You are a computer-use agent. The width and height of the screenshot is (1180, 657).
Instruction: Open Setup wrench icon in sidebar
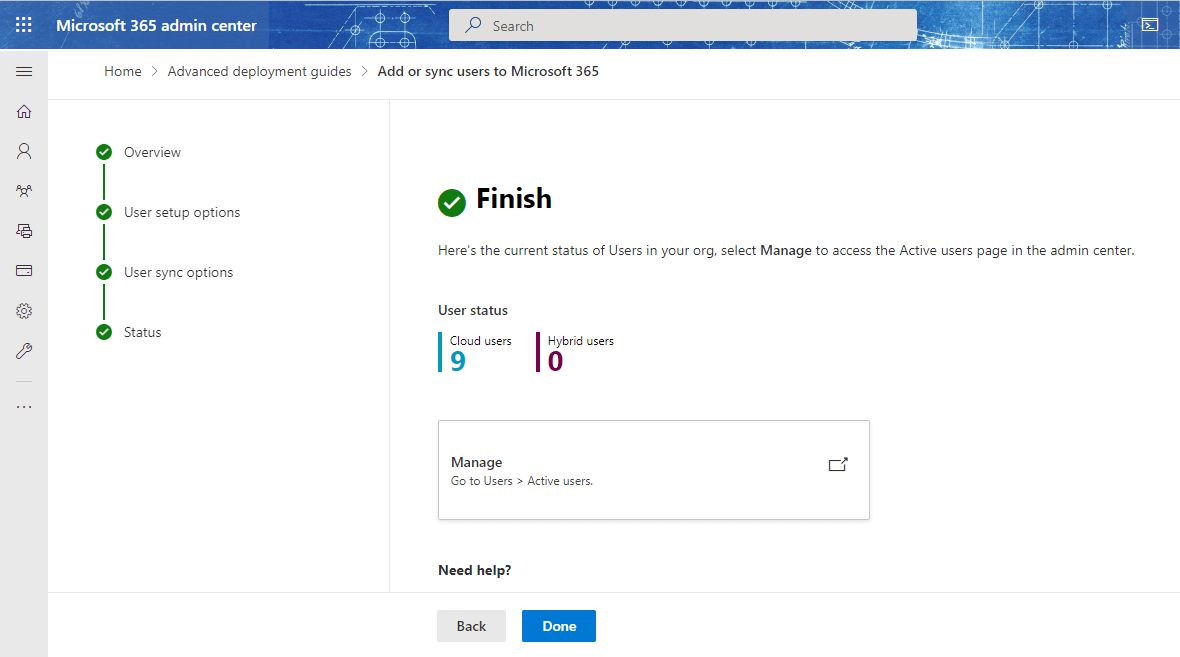click(x=24, y=351)
